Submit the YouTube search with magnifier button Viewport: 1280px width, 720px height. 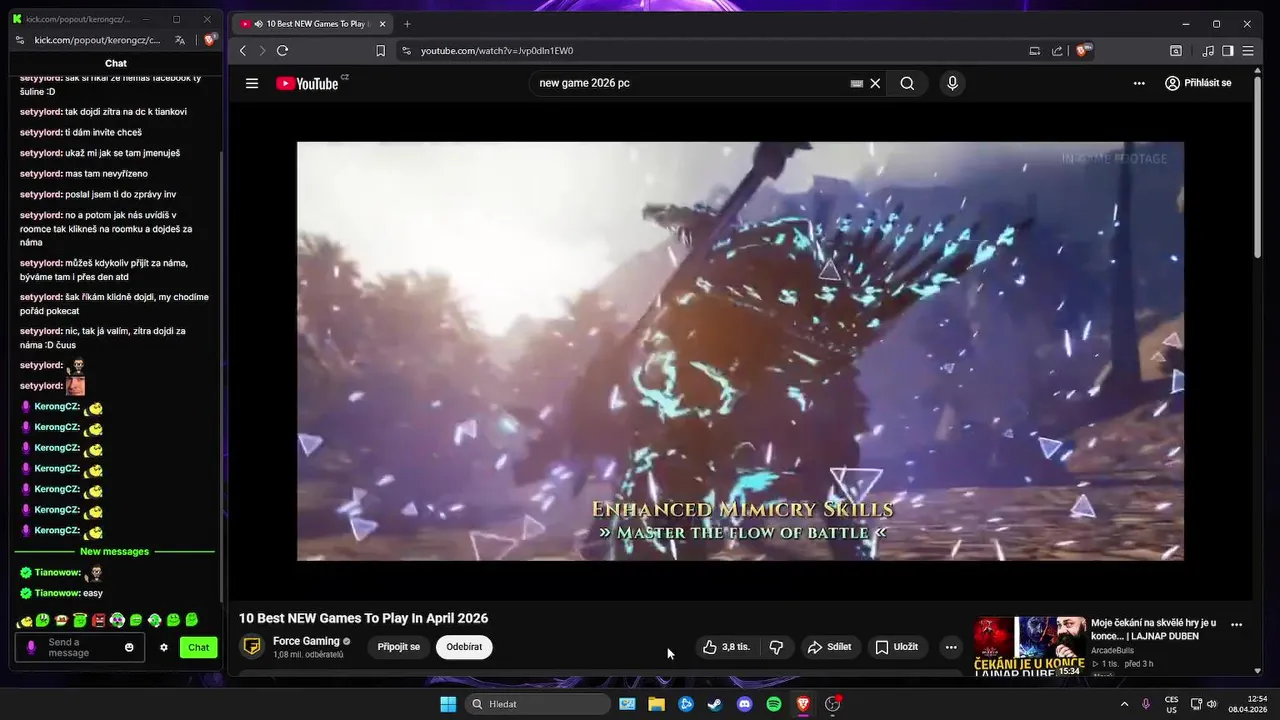[x=907, y=83]
